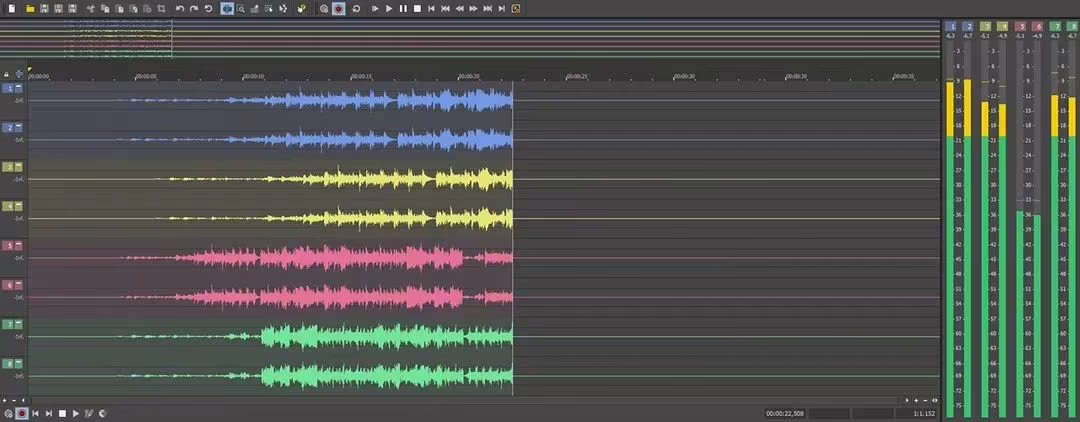Click meter channel label 3 in the meters panel
1080x422 pixels.
[985, 26]
